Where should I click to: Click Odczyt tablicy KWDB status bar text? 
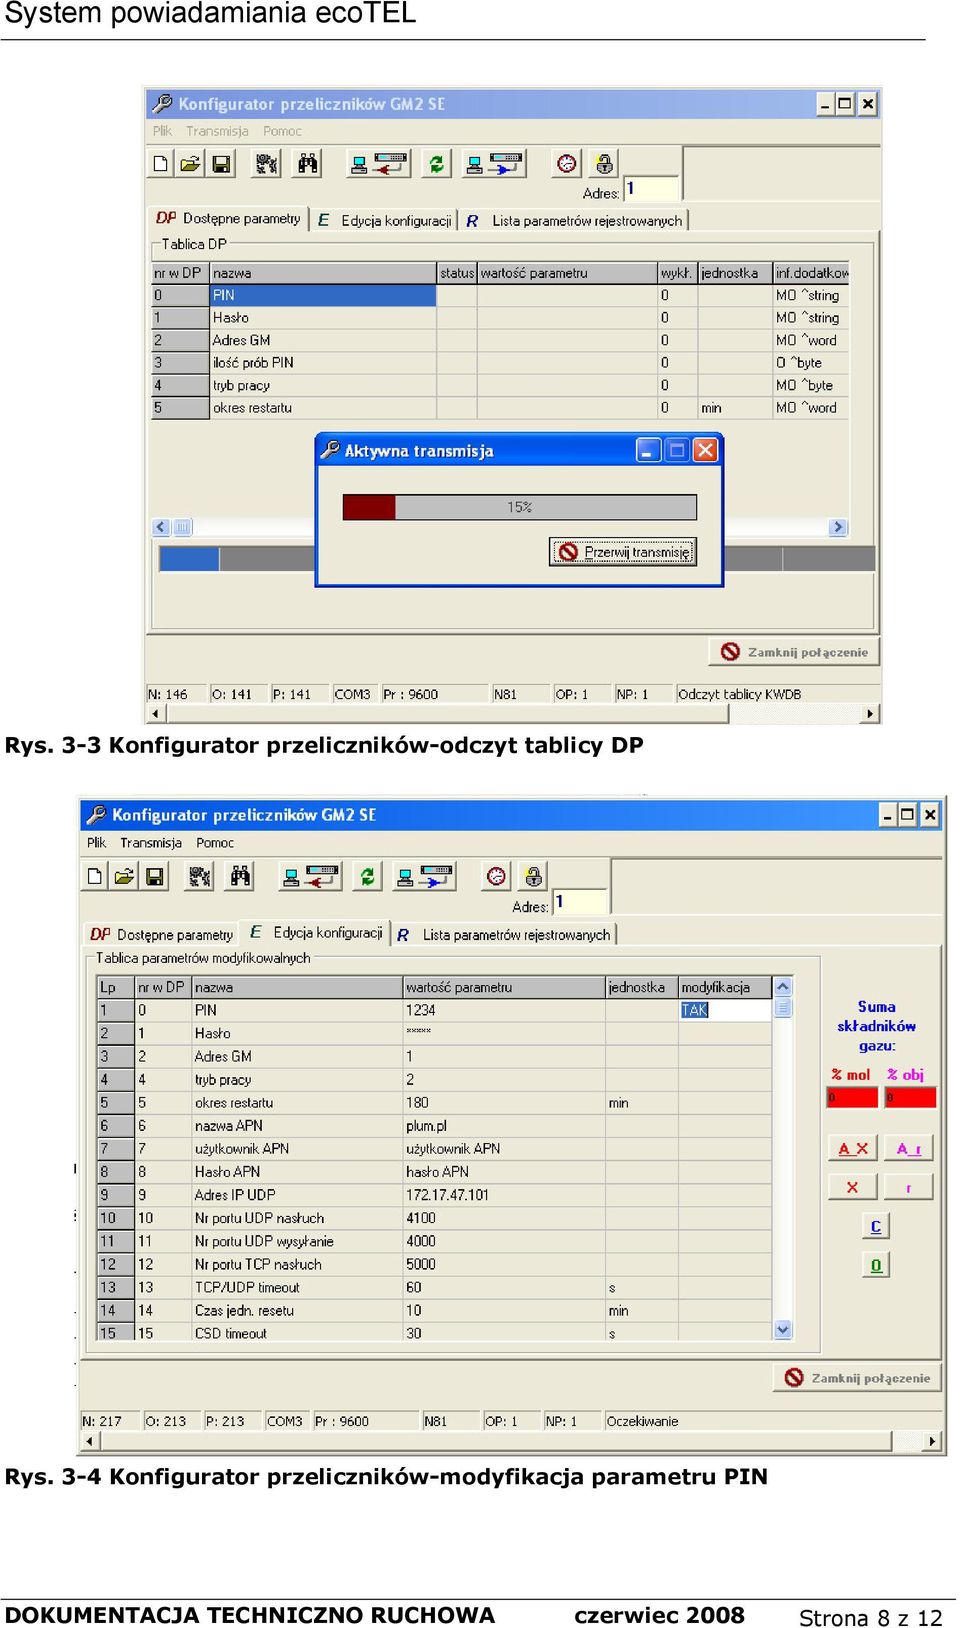click(x=740, y=694)
